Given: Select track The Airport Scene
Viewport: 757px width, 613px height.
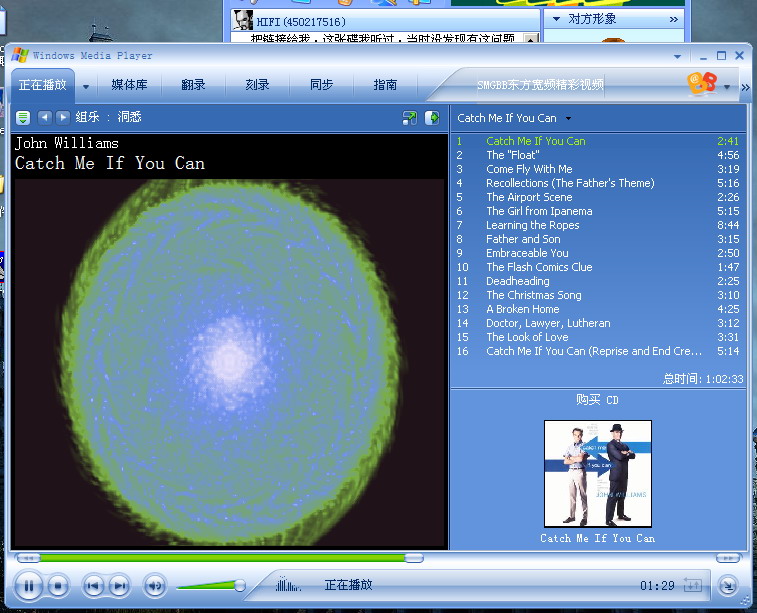Looking at the screenshot, I should pyautogui.click(x=598, y=197).
